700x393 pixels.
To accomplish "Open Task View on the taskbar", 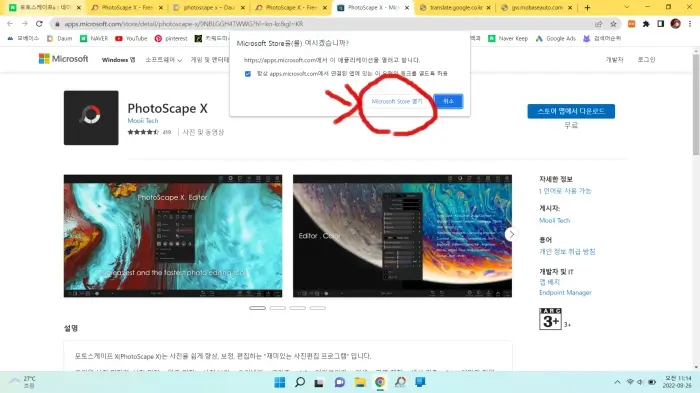I will pyautogui.click(x=319, y=382).
